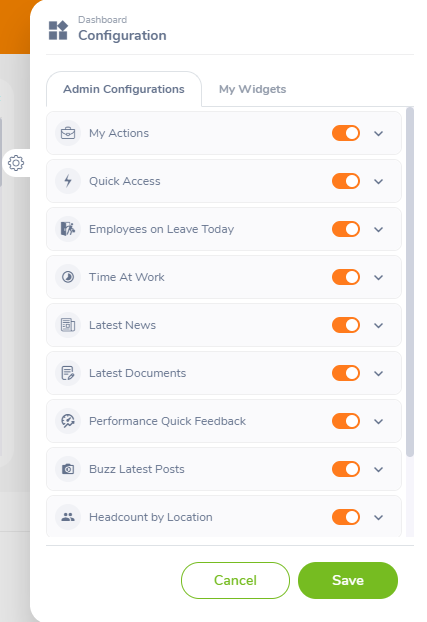Click the Buzz Latest Posts camera icon
Image resolution: width=427 pixels, height=622 pixels.
[x=68, y=469]
